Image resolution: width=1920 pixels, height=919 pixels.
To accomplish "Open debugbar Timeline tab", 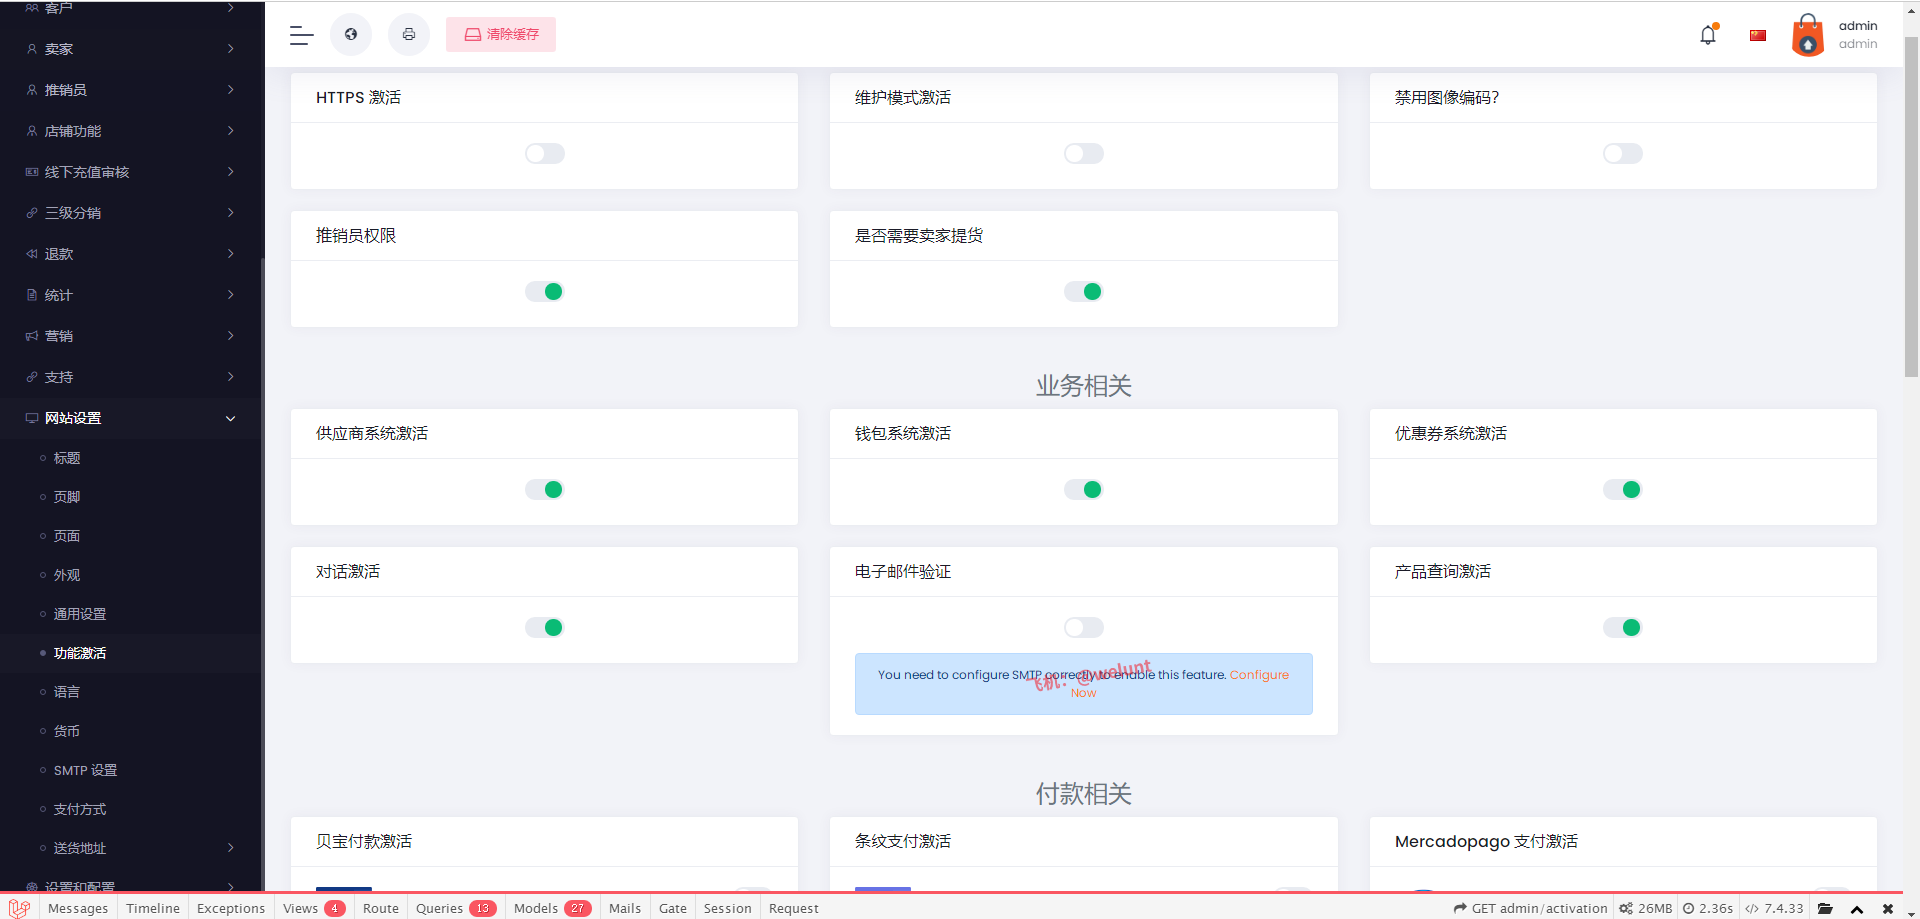I will tap(153, 908).
